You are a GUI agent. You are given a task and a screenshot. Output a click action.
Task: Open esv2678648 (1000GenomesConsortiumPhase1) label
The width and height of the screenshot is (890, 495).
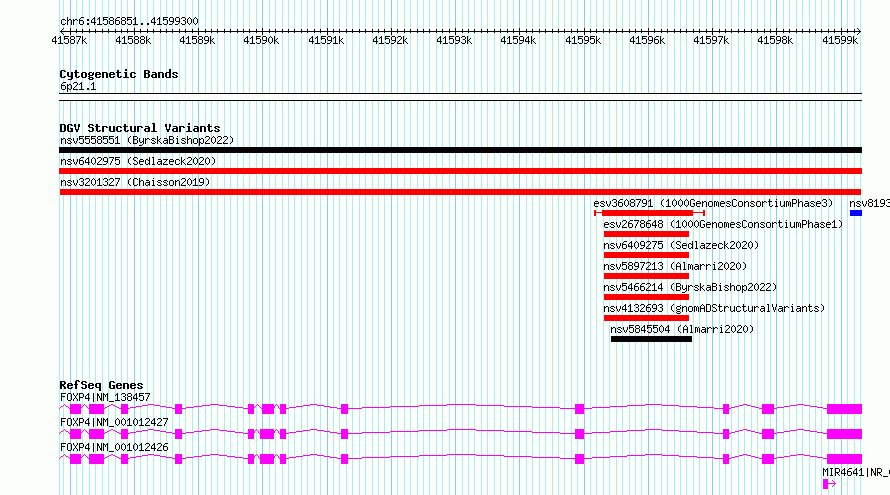click(x=723, y=224)
